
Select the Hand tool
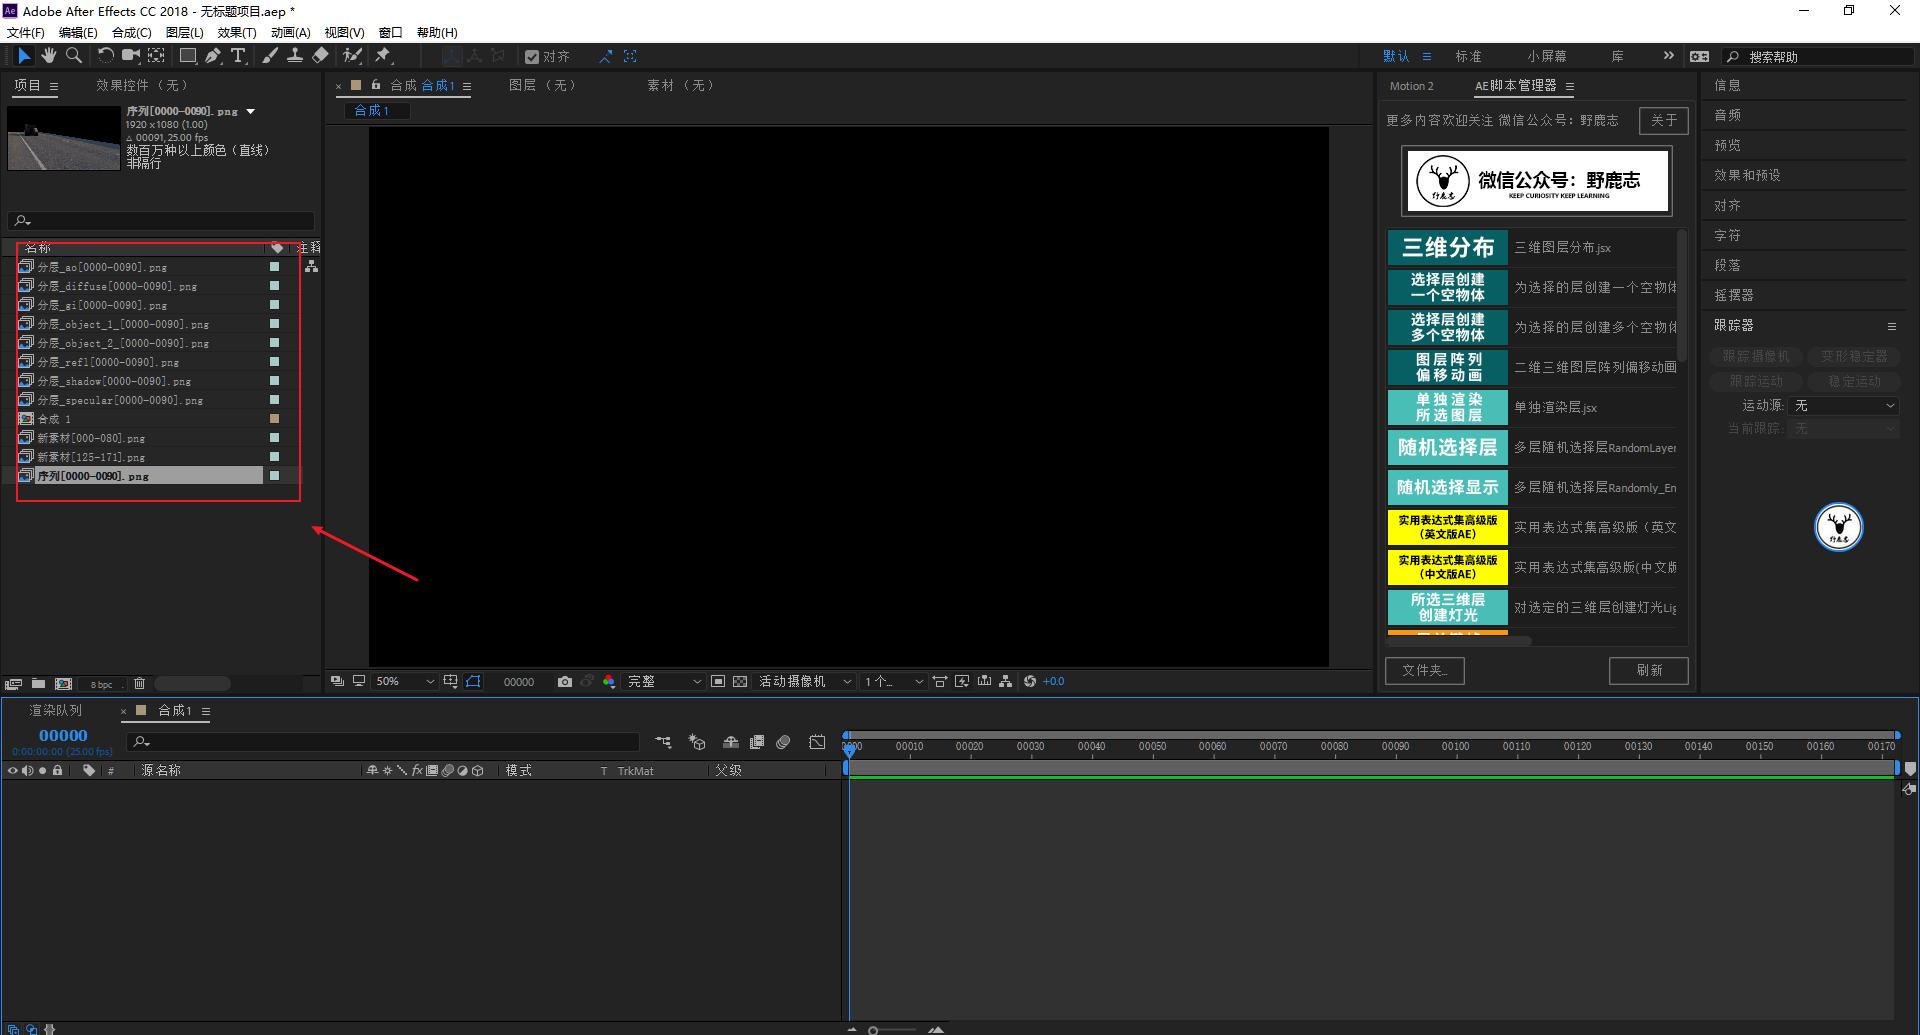[48, 56]
